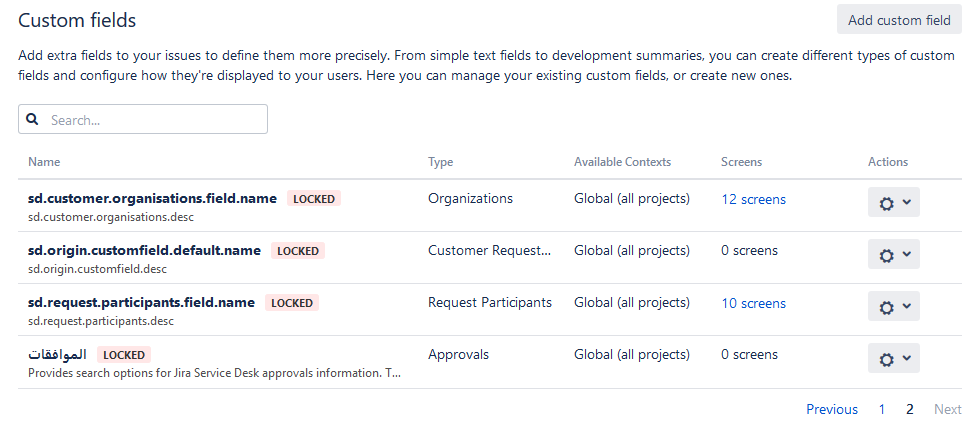The width and height of the screenshot is (976, 443).
Task: Focus the Search custom fields input
Action: (x=143, y=119)
